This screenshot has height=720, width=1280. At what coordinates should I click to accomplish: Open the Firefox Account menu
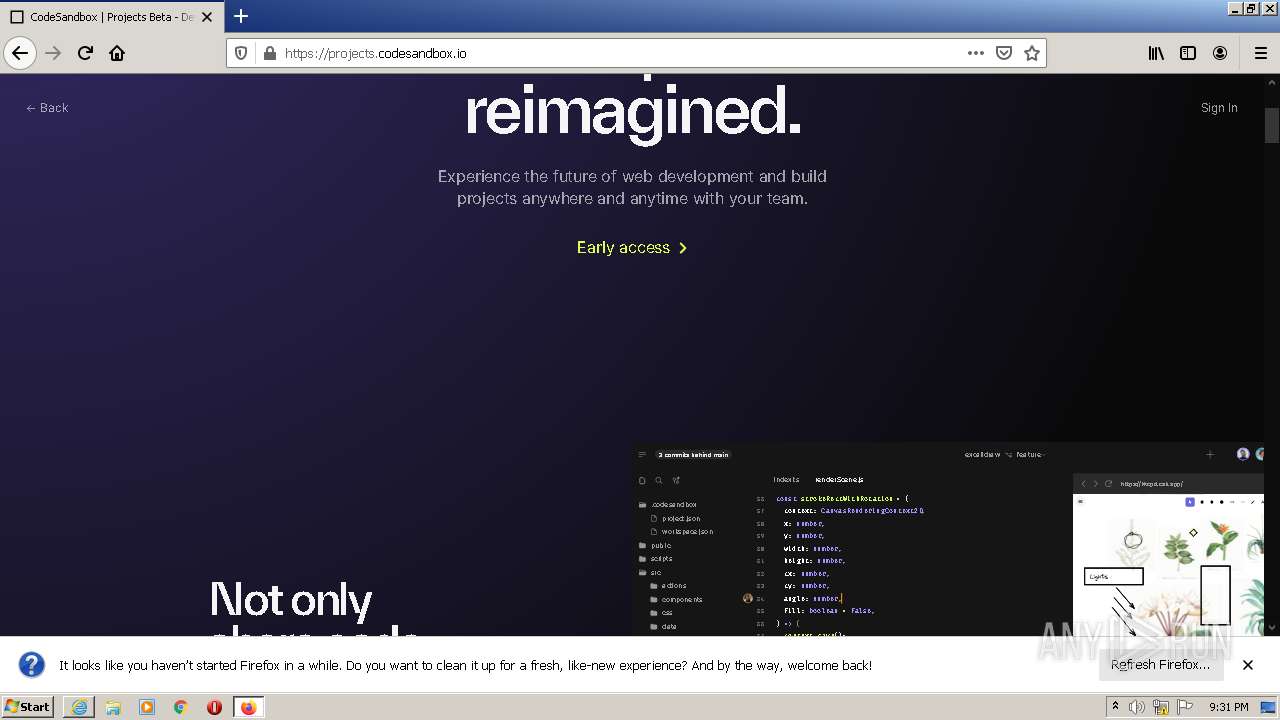1220,53
